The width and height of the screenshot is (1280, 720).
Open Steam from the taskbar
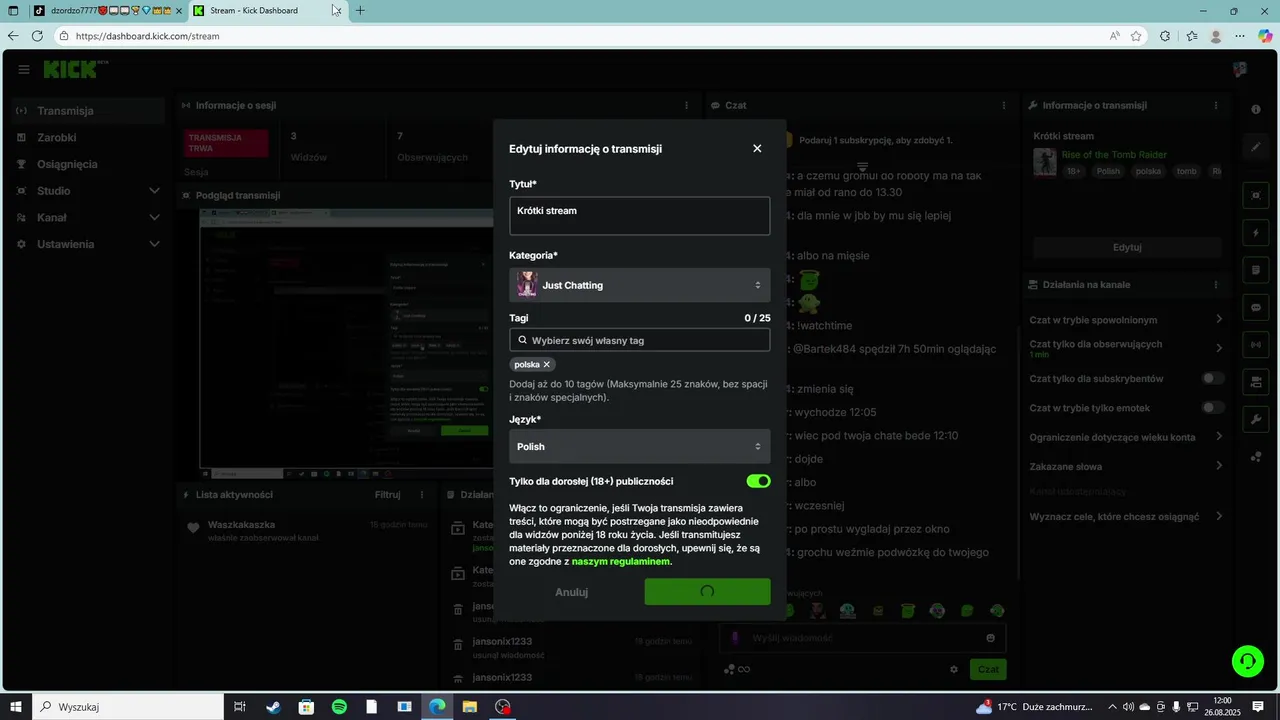coord(273,707)
